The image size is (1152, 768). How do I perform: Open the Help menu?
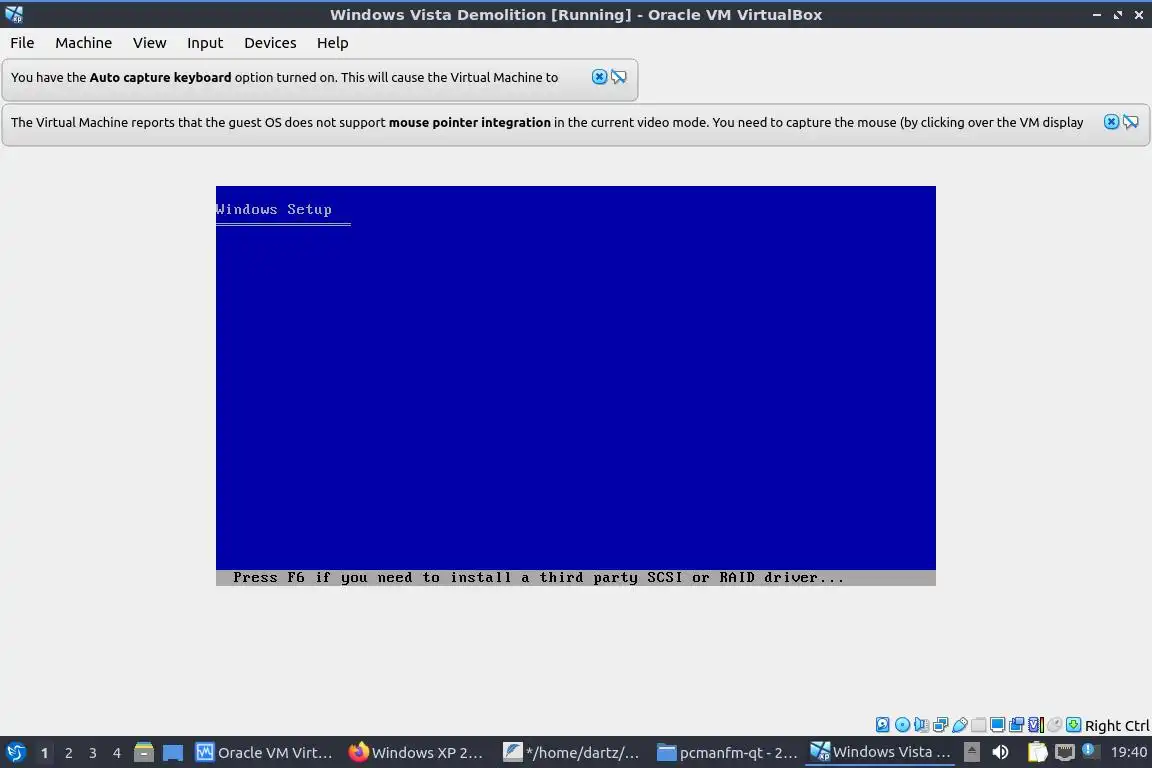point(333,43)
